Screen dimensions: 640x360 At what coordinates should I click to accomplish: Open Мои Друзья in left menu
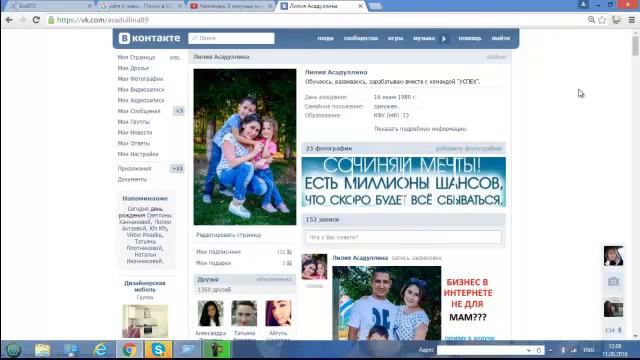pyautogui.click(x=133, y=68)
